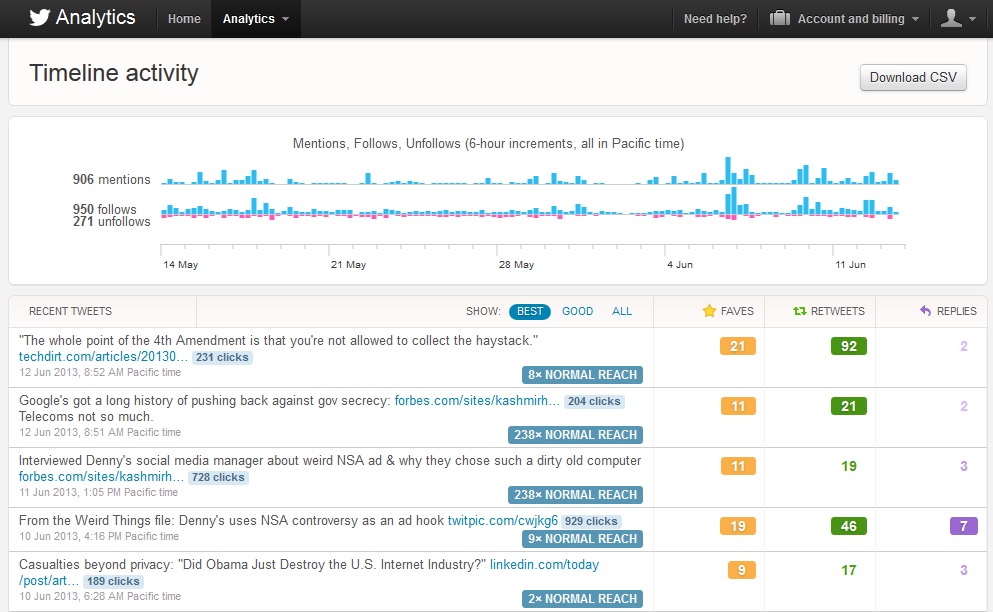Download the CSV file
Viewport: 993px width, 612px height.
pyautogui.click(x=913, y=77)
